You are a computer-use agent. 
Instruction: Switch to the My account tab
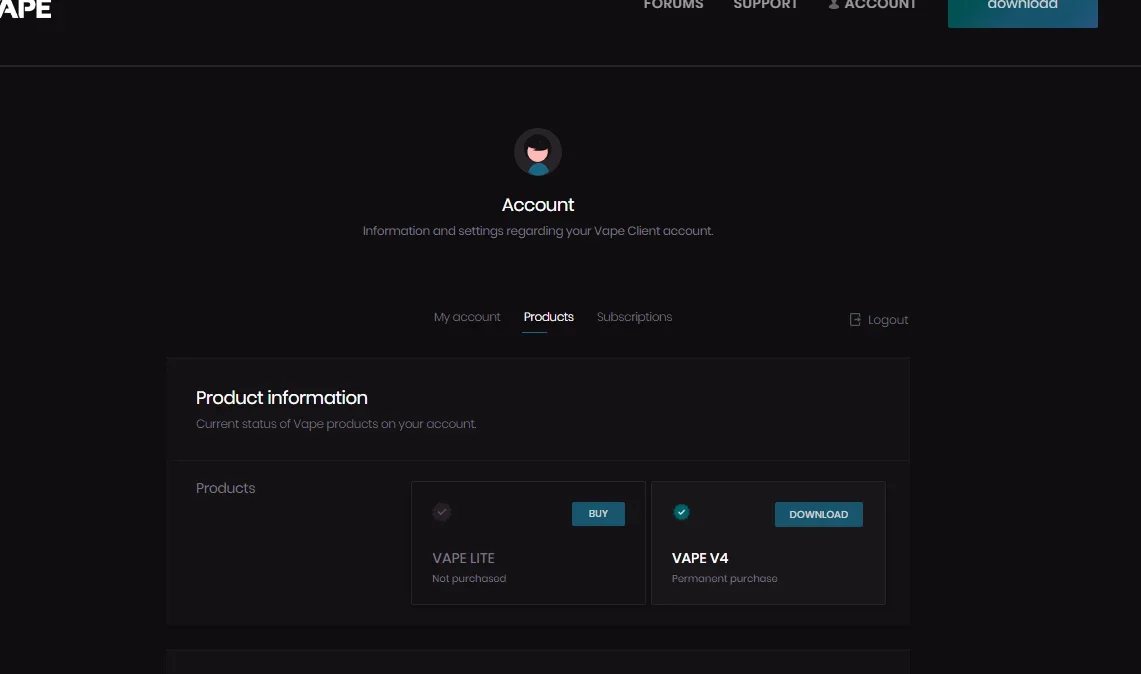click(x=467, y=317)
